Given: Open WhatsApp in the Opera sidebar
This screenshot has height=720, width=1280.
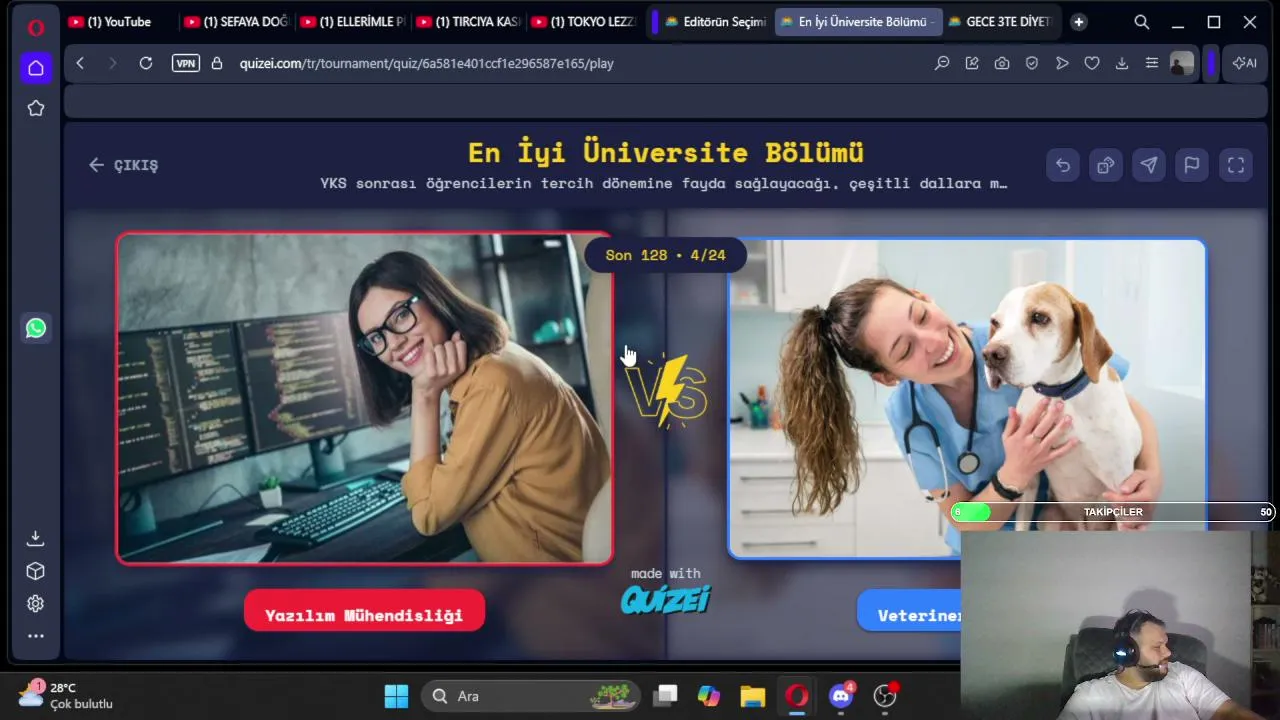Looking at the screenshot, I should tap(36, 328).
